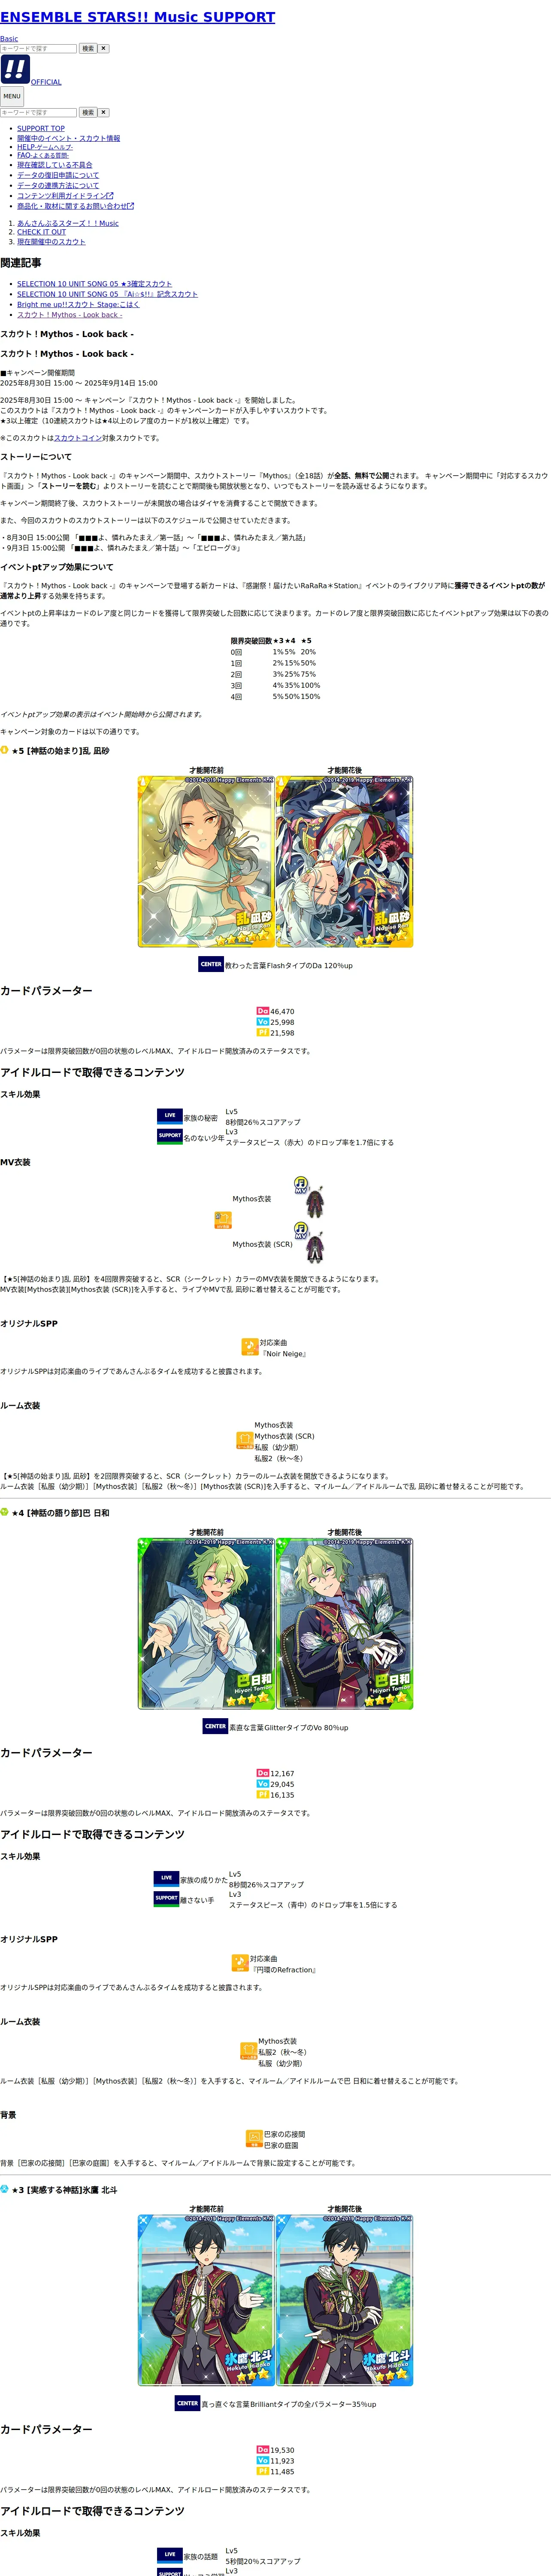Image resolution: width=551 pixels, height=2576 pixels.
Task: Click あんさんぶるスターズ！！Music breadcrumb
Action: [67, 223]
